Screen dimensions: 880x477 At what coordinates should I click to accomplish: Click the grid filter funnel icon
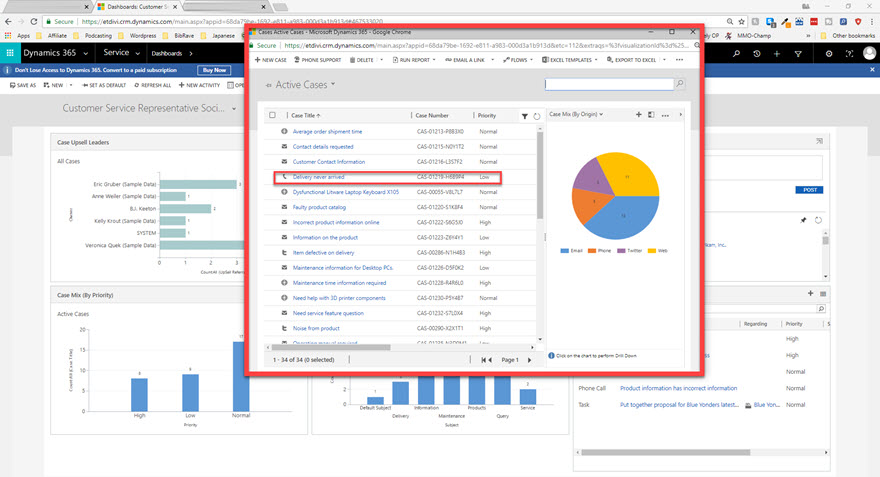click(x=524, y=116)
